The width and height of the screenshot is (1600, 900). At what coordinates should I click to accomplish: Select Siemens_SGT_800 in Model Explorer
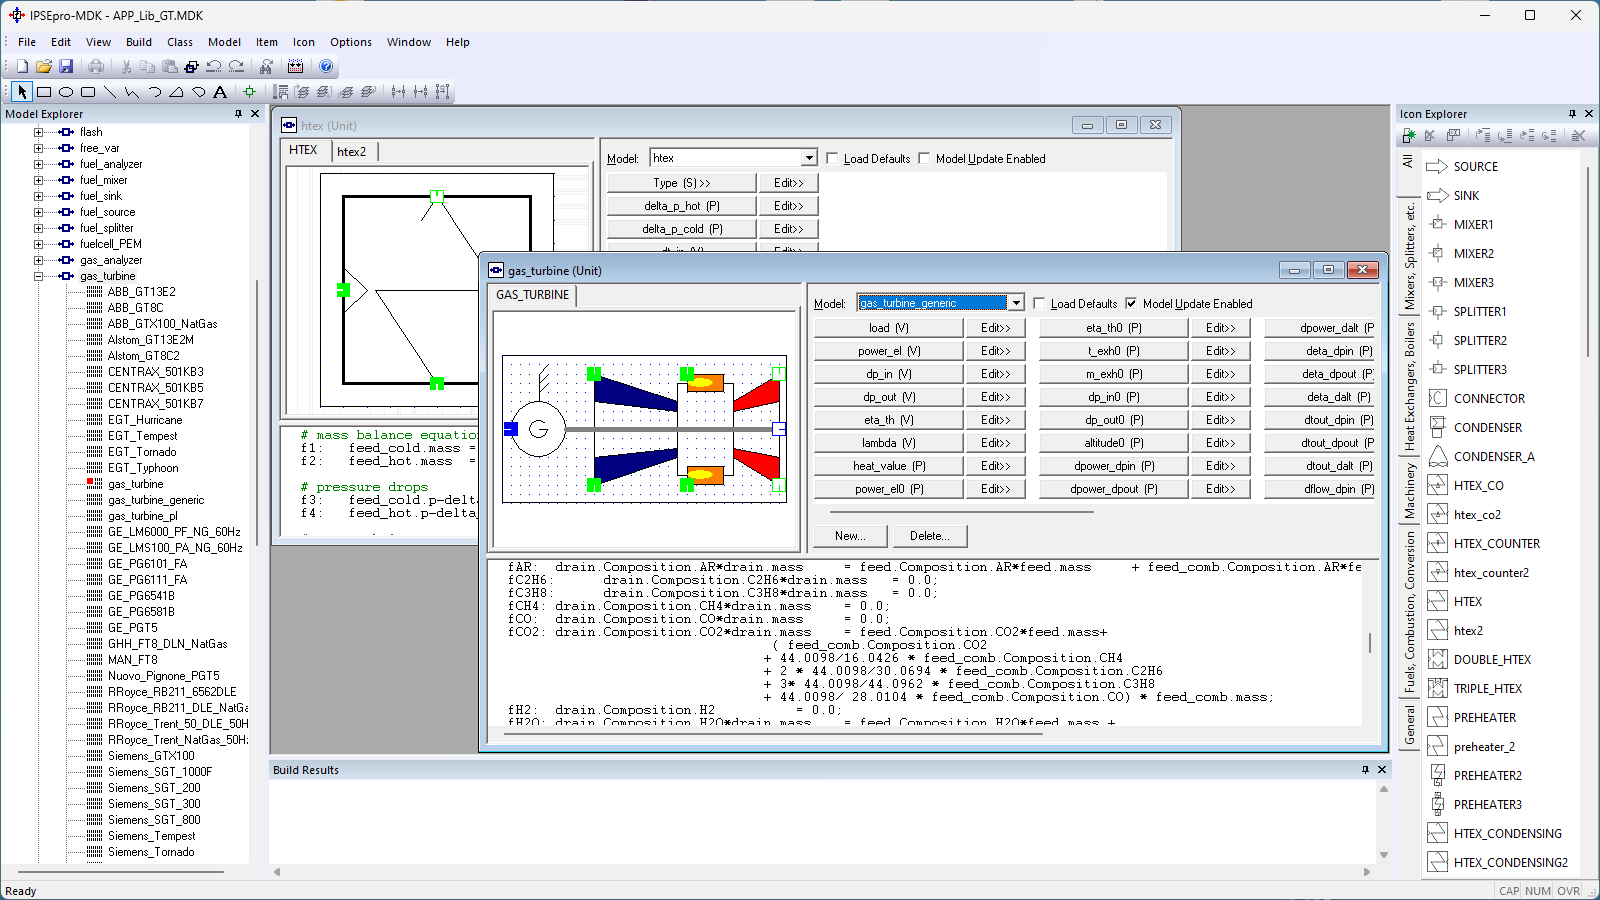[154, 820]
